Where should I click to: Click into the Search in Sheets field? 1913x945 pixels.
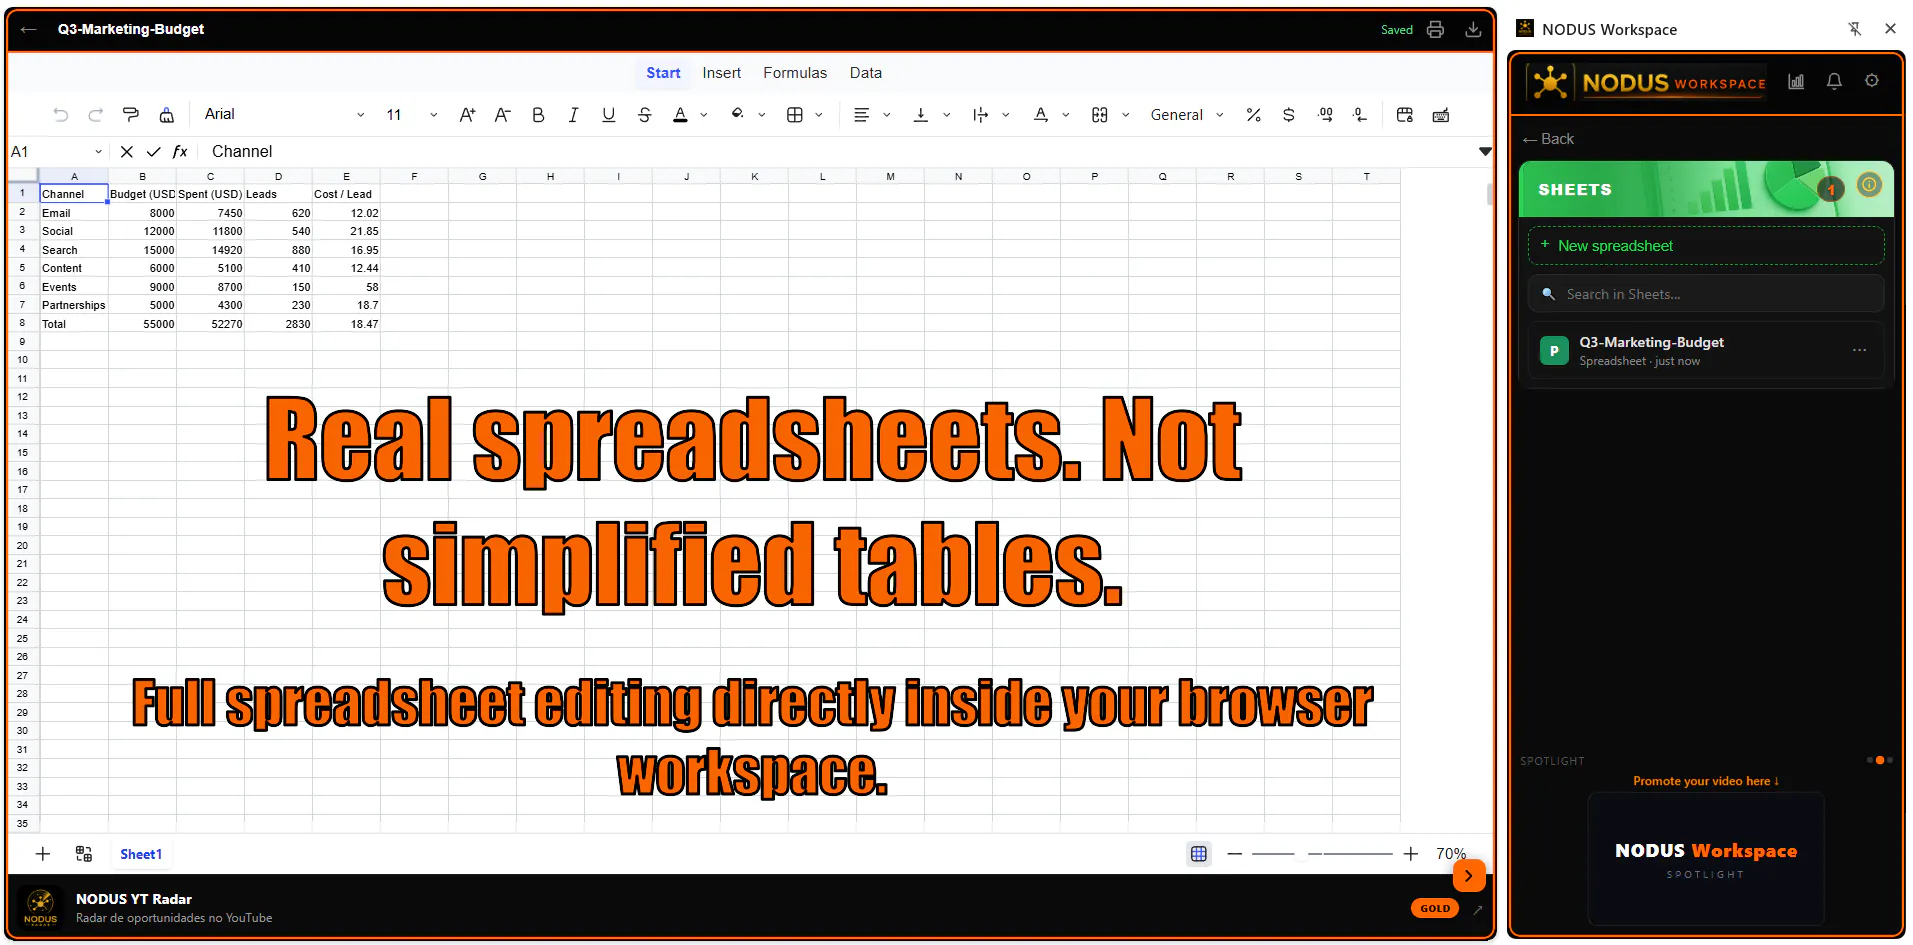pyautogui.click(x=1706, y=294)
